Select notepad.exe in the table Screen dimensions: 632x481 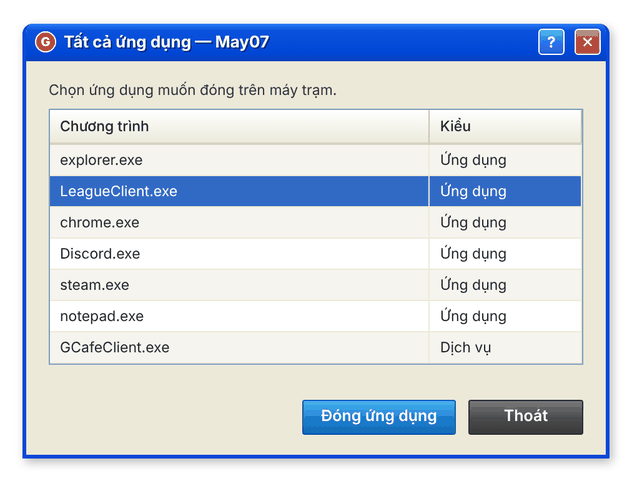(316, 316)
